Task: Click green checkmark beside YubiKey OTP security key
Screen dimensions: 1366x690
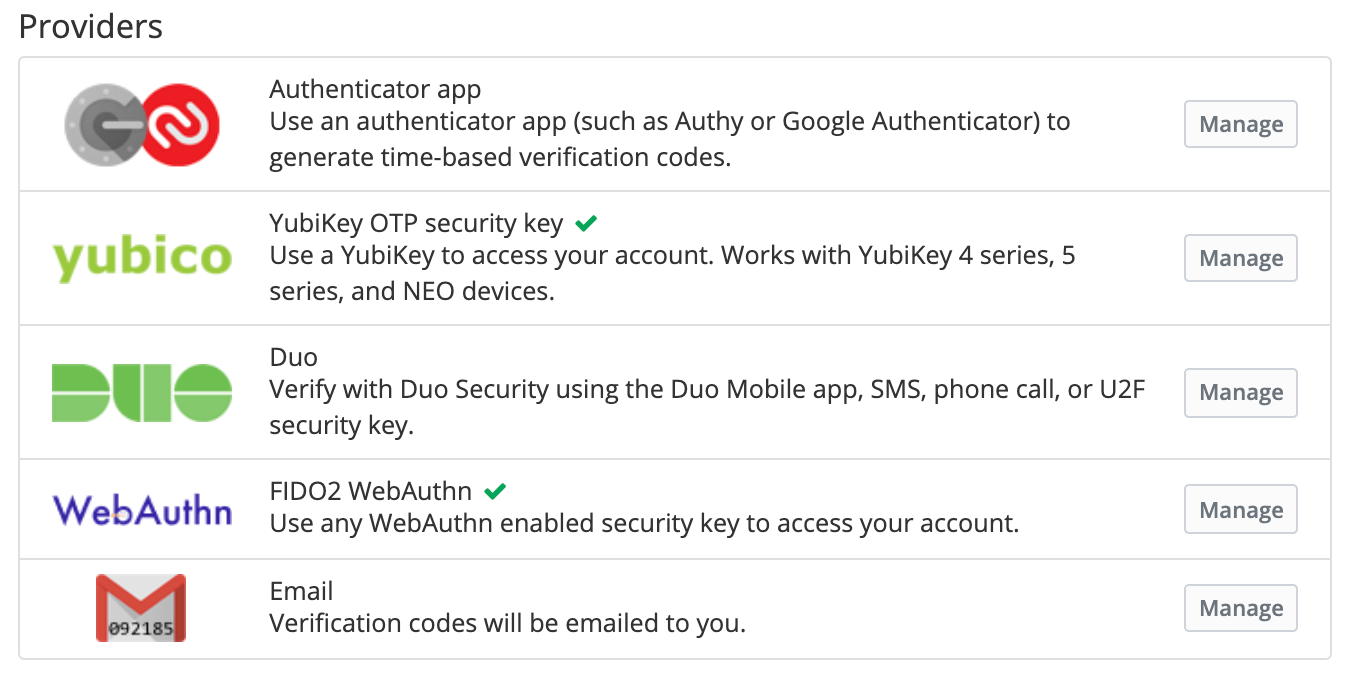Action: coord(587,223)
